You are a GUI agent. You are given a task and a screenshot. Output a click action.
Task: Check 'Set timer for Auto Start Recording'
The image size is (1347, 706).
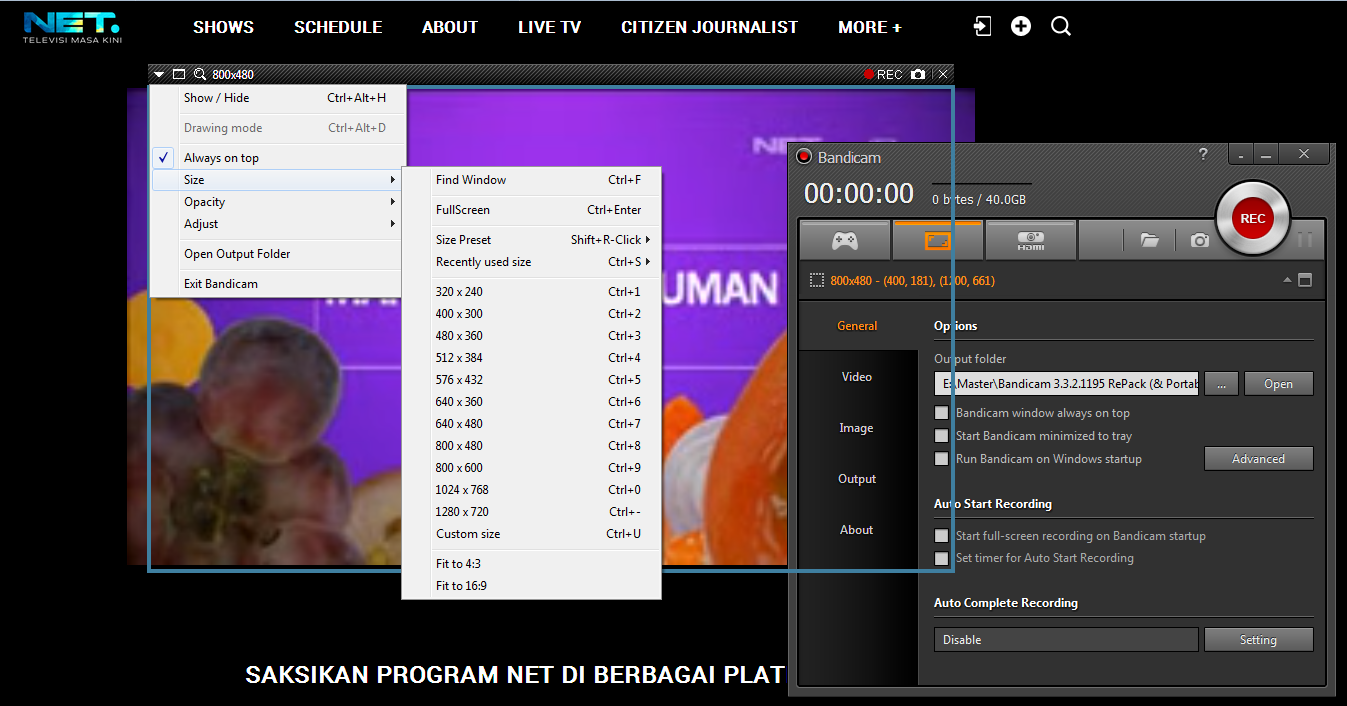pyautogui.click(x=941, y=558)
